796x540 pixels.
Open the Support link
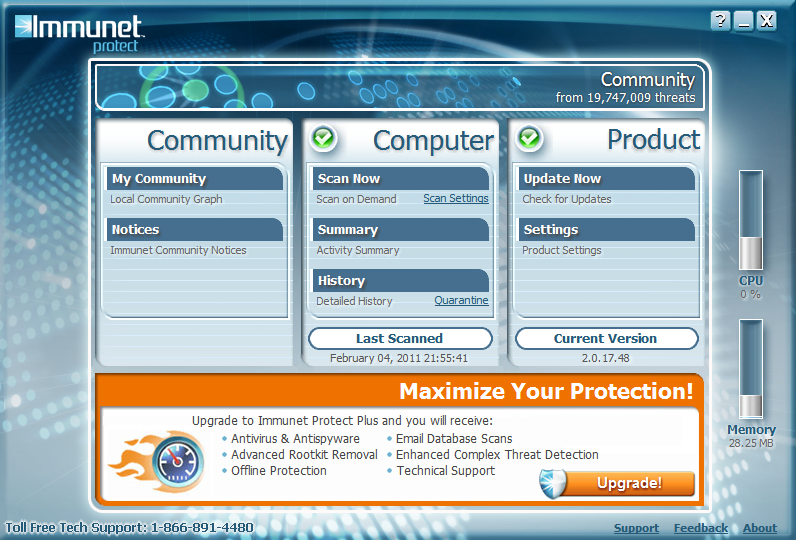pyautogui.click(x=637, y=528)
